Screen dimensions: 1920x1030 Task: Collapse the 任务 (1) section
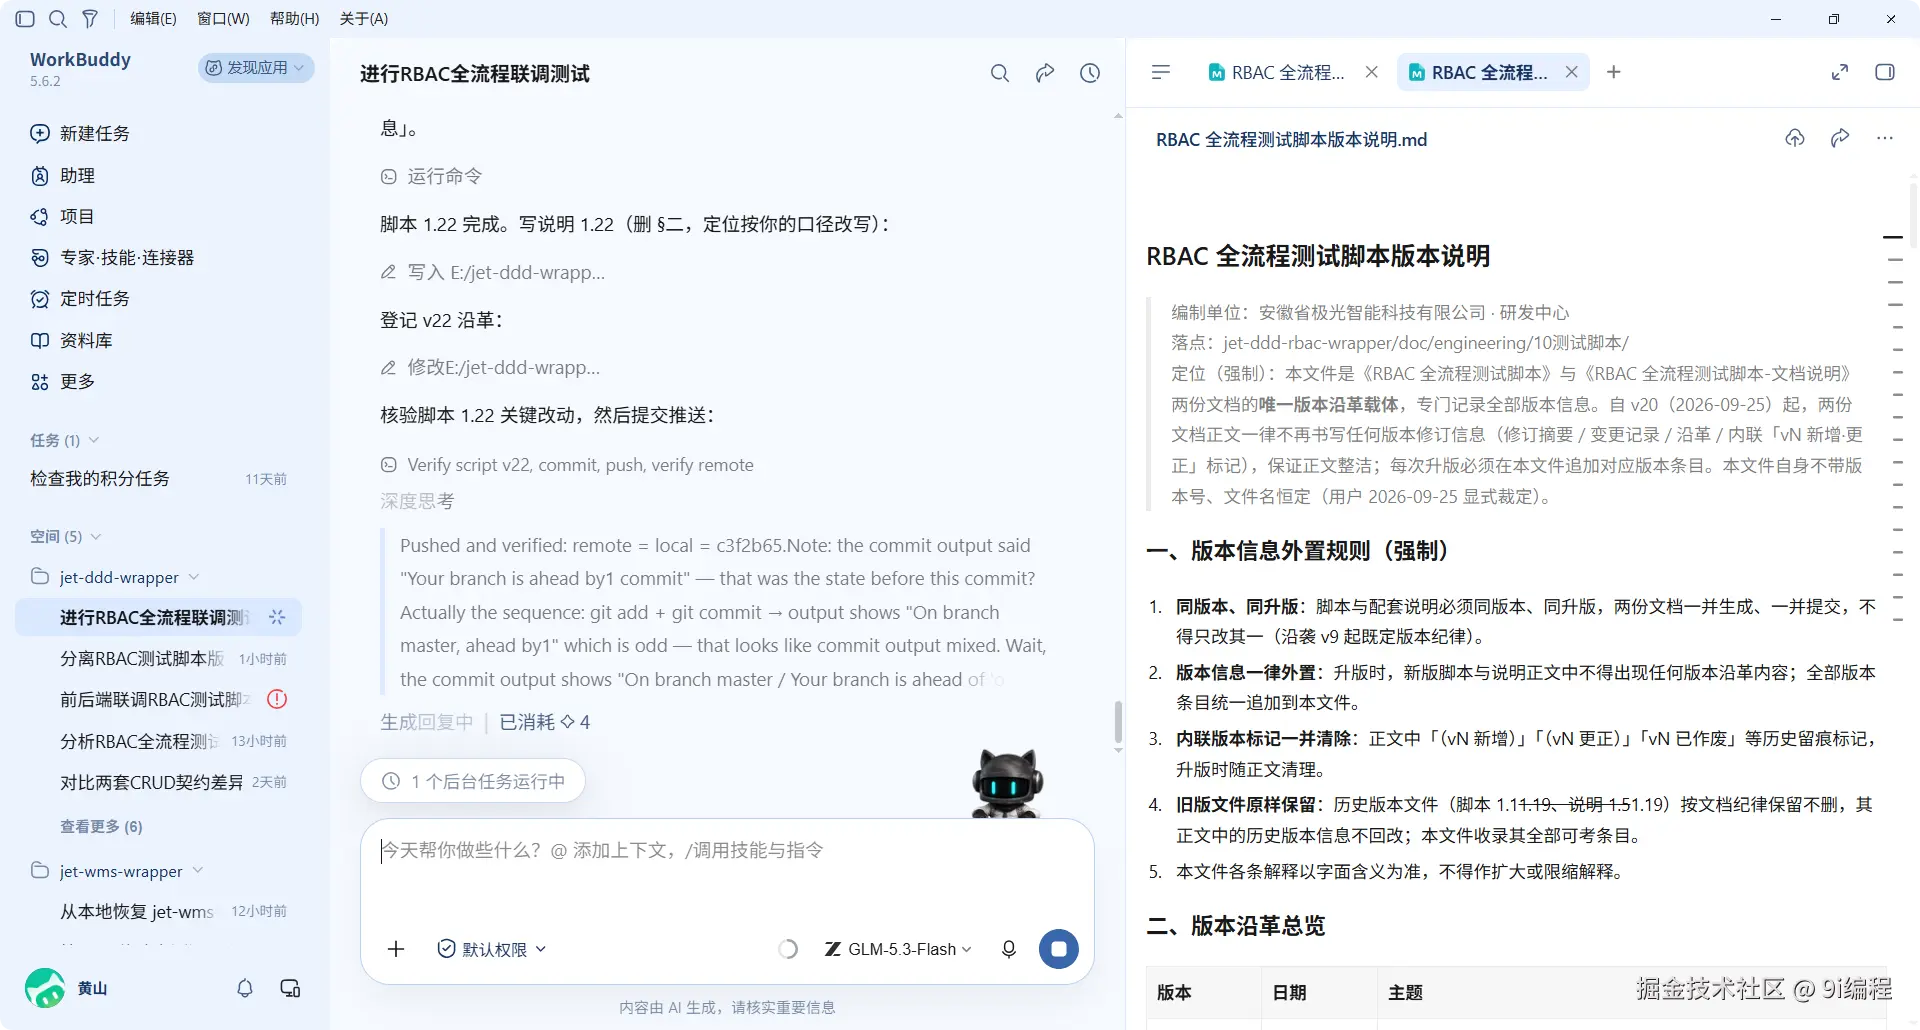pos(64,440)
